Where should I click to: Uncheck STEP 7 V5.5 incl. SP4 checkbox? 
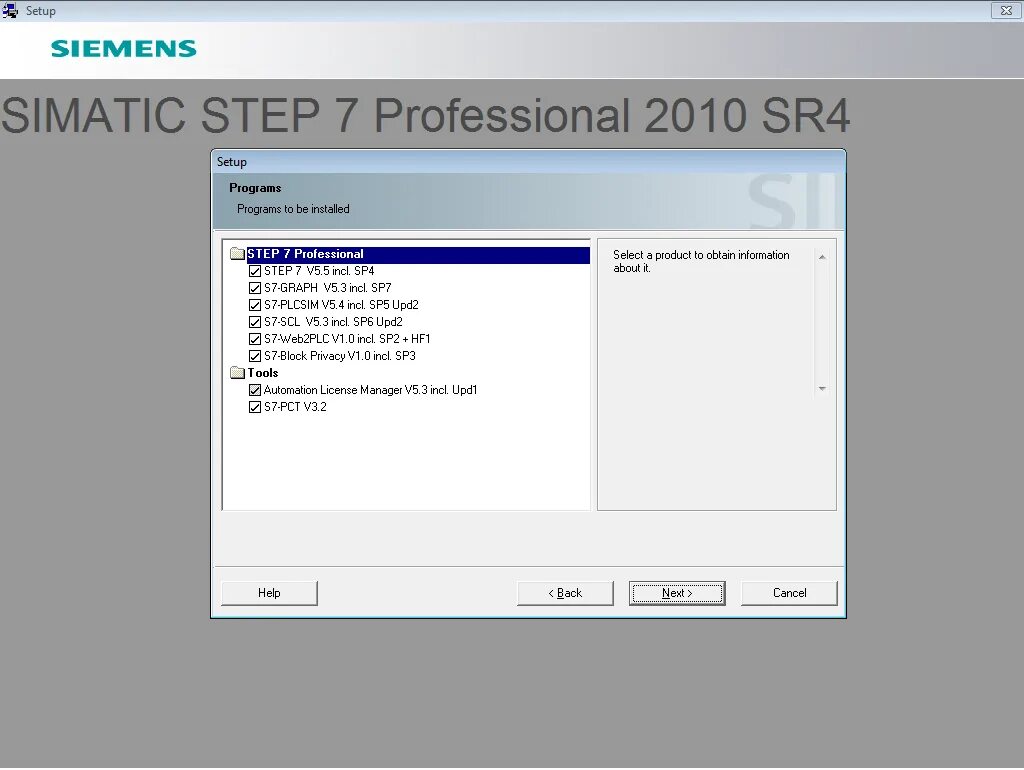pos(255,271)
